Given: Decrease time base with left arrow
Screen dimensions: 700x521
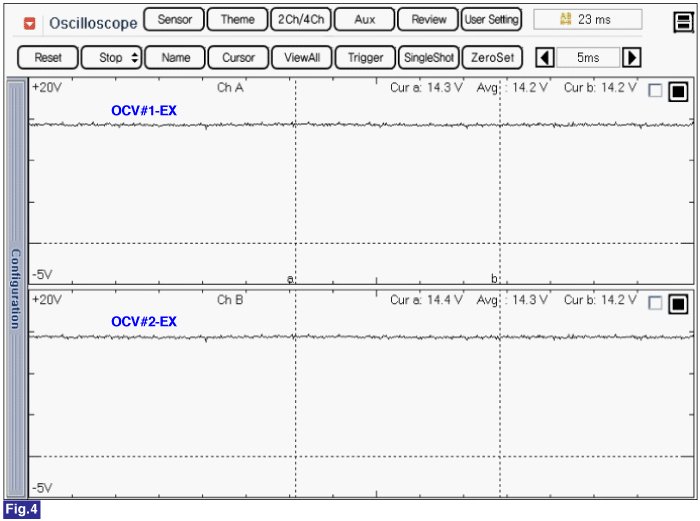Looking at the screenshot, I should [x=545, y=58].
